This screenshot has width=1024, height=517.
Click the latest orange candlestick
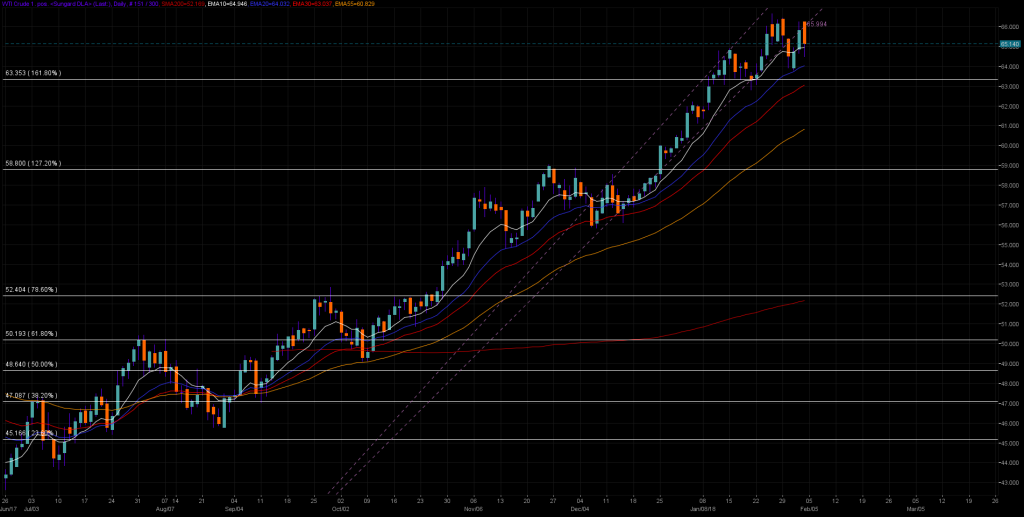pos(805,33)
